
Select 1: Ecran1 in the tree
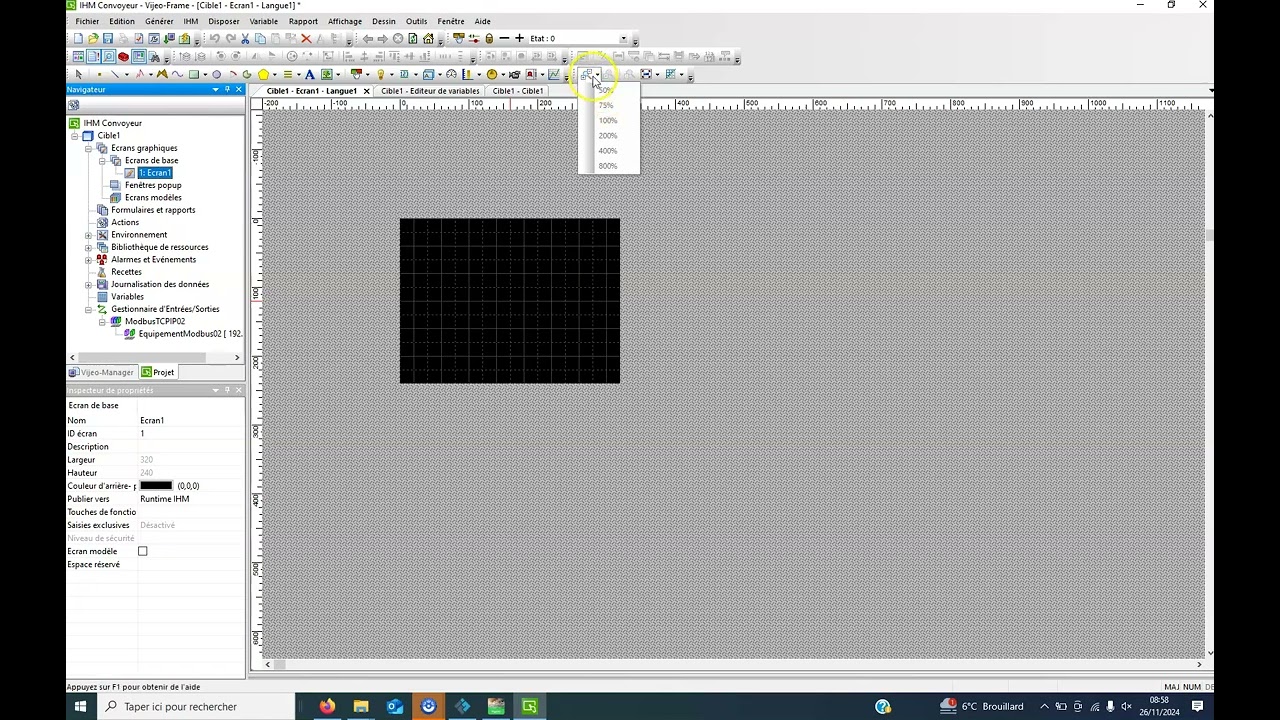click(155, 173)
